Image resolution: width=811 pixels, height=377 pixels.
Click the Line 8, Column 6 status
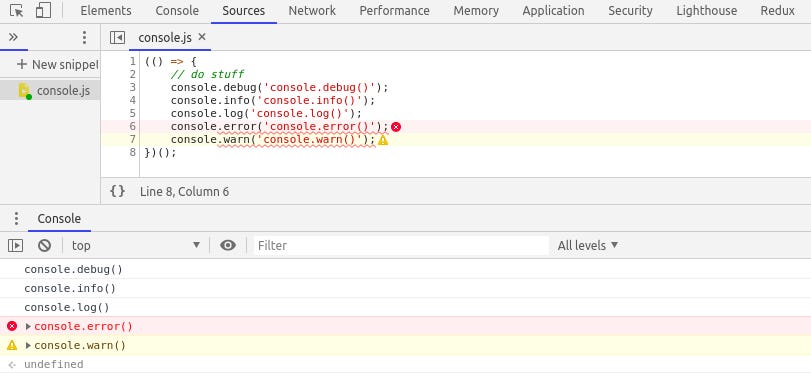tap(184, 192)
